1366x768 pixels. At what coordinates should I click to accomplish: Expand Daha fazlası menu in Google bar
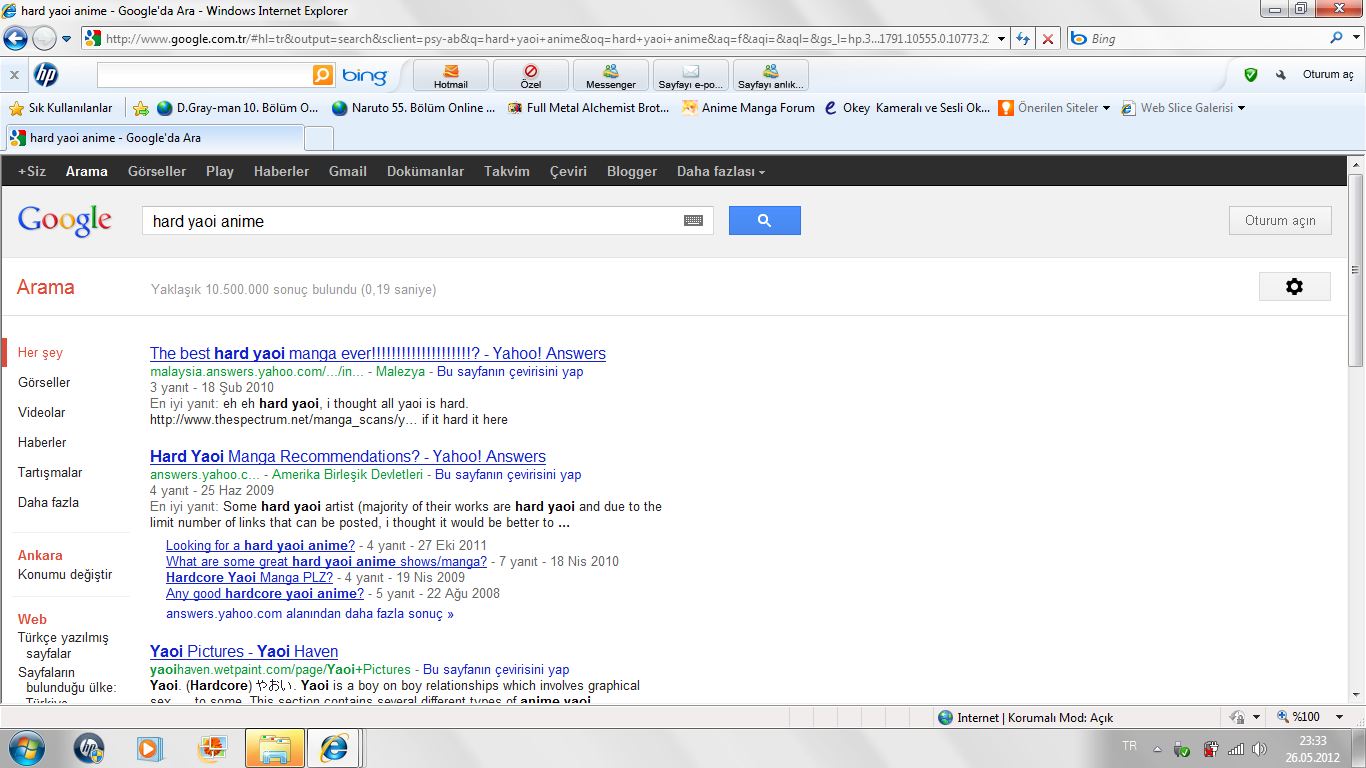tap(721, 171)
